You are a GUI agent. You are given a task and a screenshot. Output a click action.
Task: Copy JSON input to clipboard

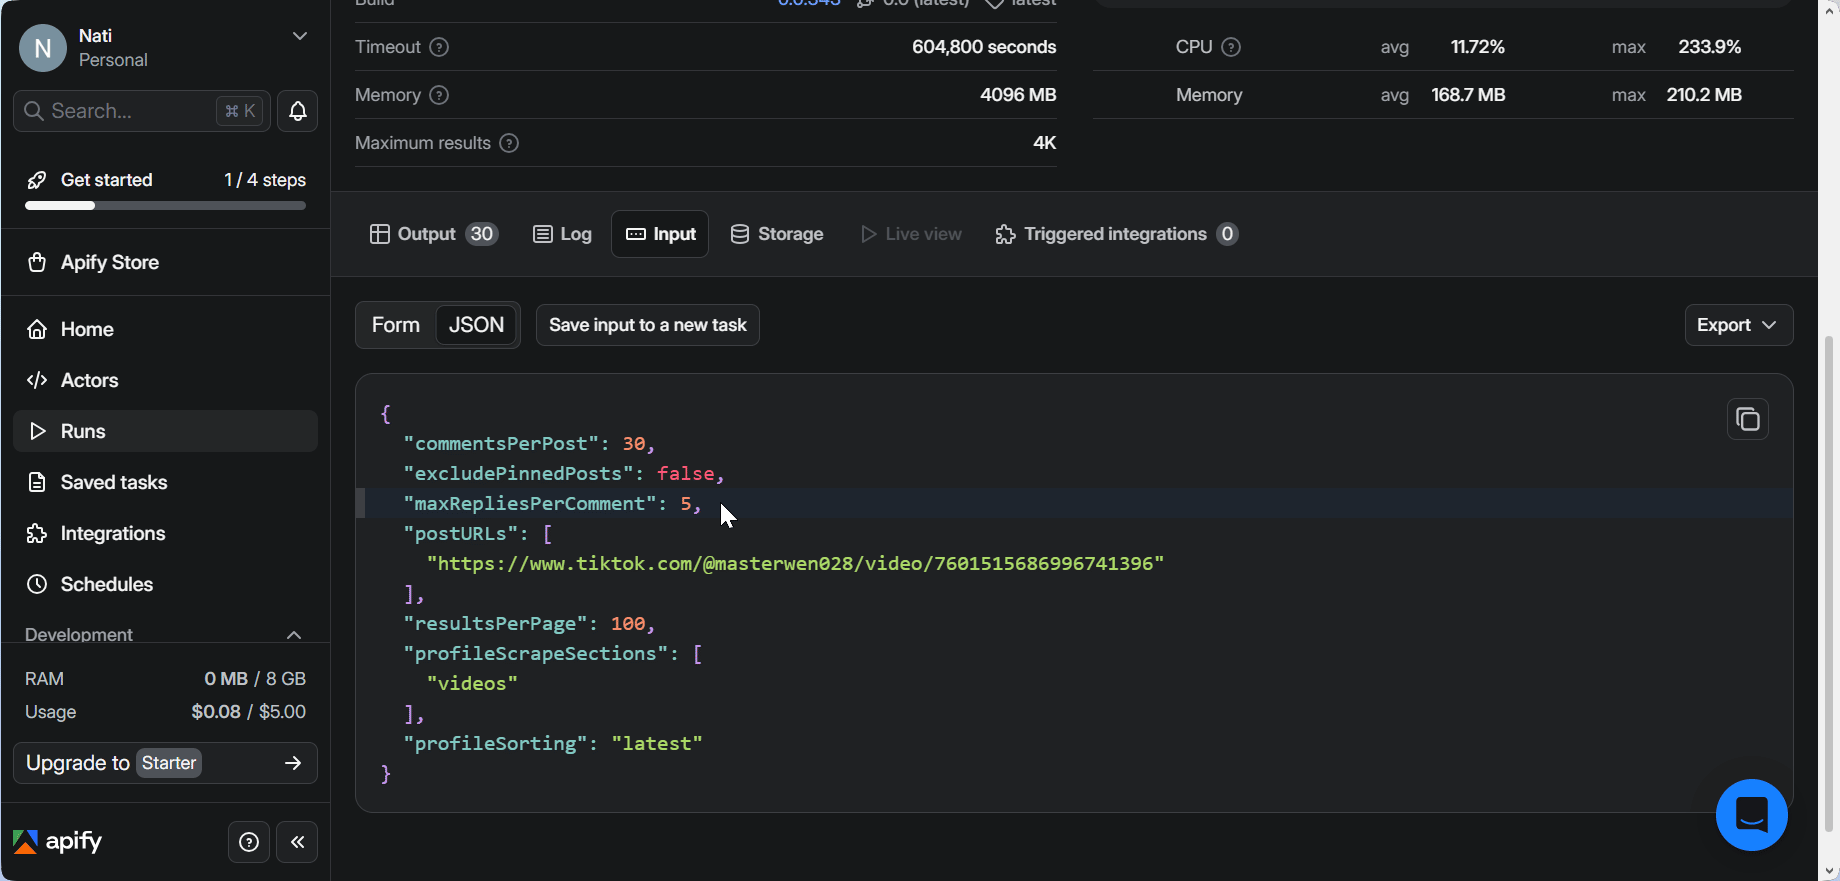point(1747,419)
